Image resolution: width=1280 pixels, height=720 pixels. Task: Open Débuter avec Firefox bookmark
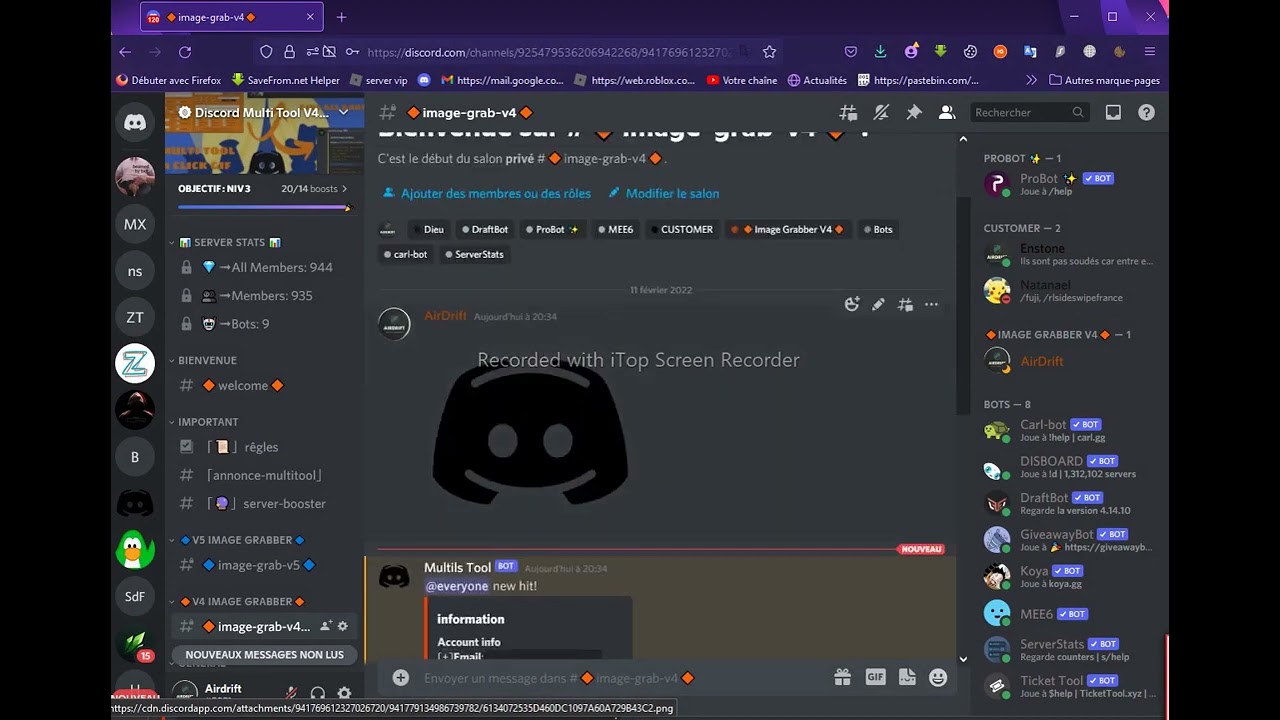[169, 80]
